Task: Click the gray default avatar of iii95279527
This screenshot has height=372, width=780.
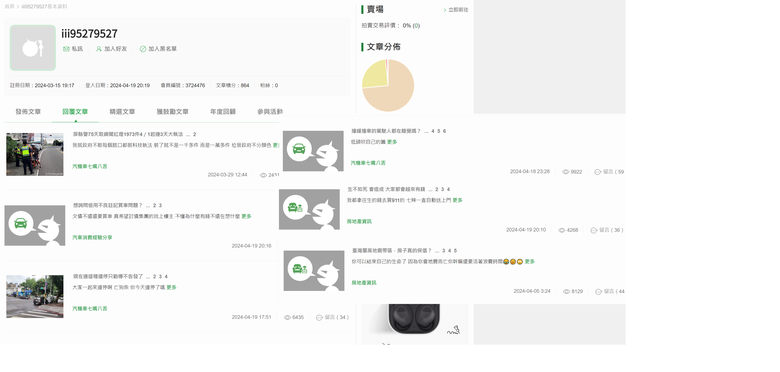Action: coord(33,48)
